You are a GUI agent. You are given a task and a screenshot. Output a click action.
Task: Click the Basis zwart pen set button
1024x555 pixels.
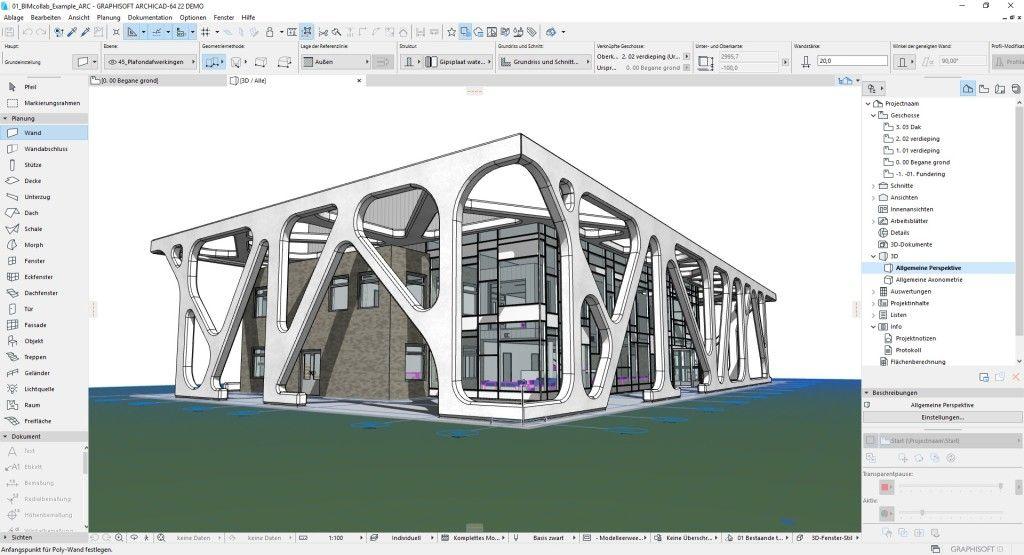(x=545, y=538)
